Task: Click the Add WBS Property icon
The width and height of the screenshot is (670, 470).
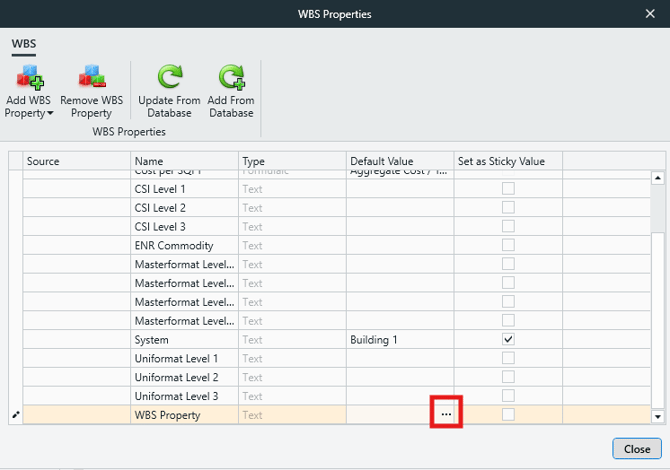Action: click(x=29, y=77)
